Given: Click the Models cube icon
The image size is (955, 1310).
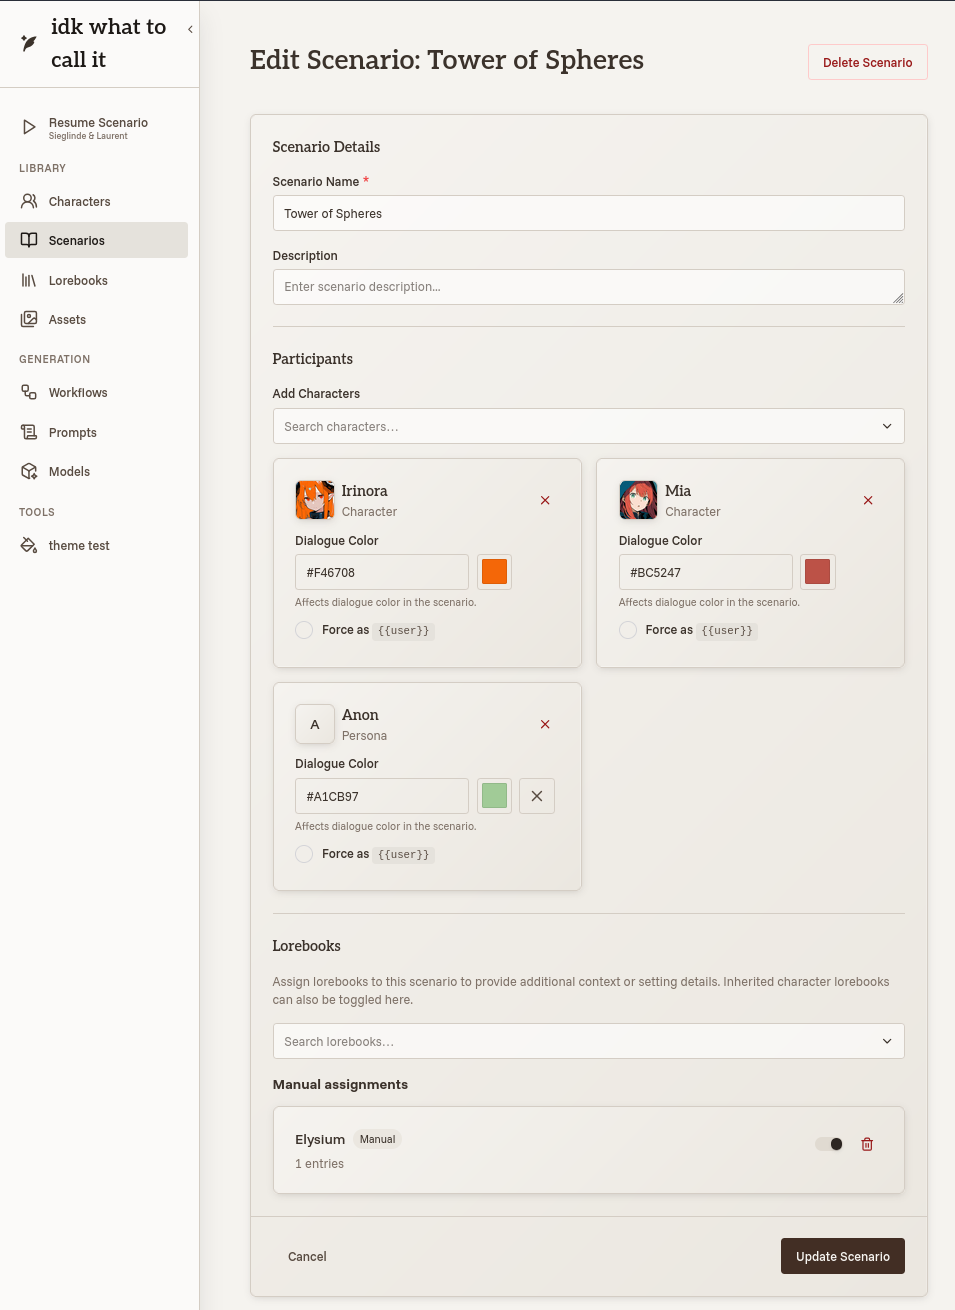Looking at the screenshot, I should point(29,471).
